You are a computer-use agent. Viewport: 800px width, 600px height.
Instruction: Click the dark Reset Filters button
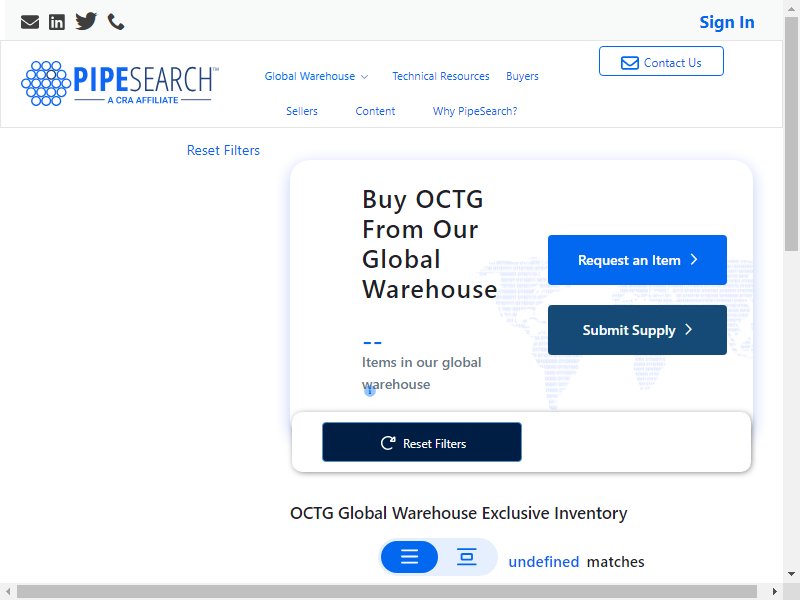click(x=422, y=442)
